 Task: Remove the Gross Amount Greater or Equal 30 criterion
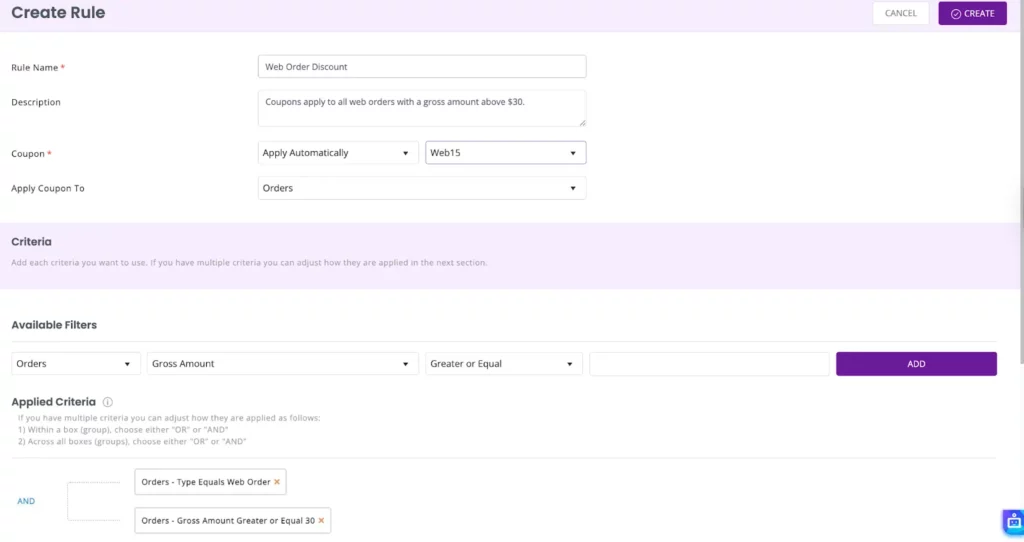point(321,521)
